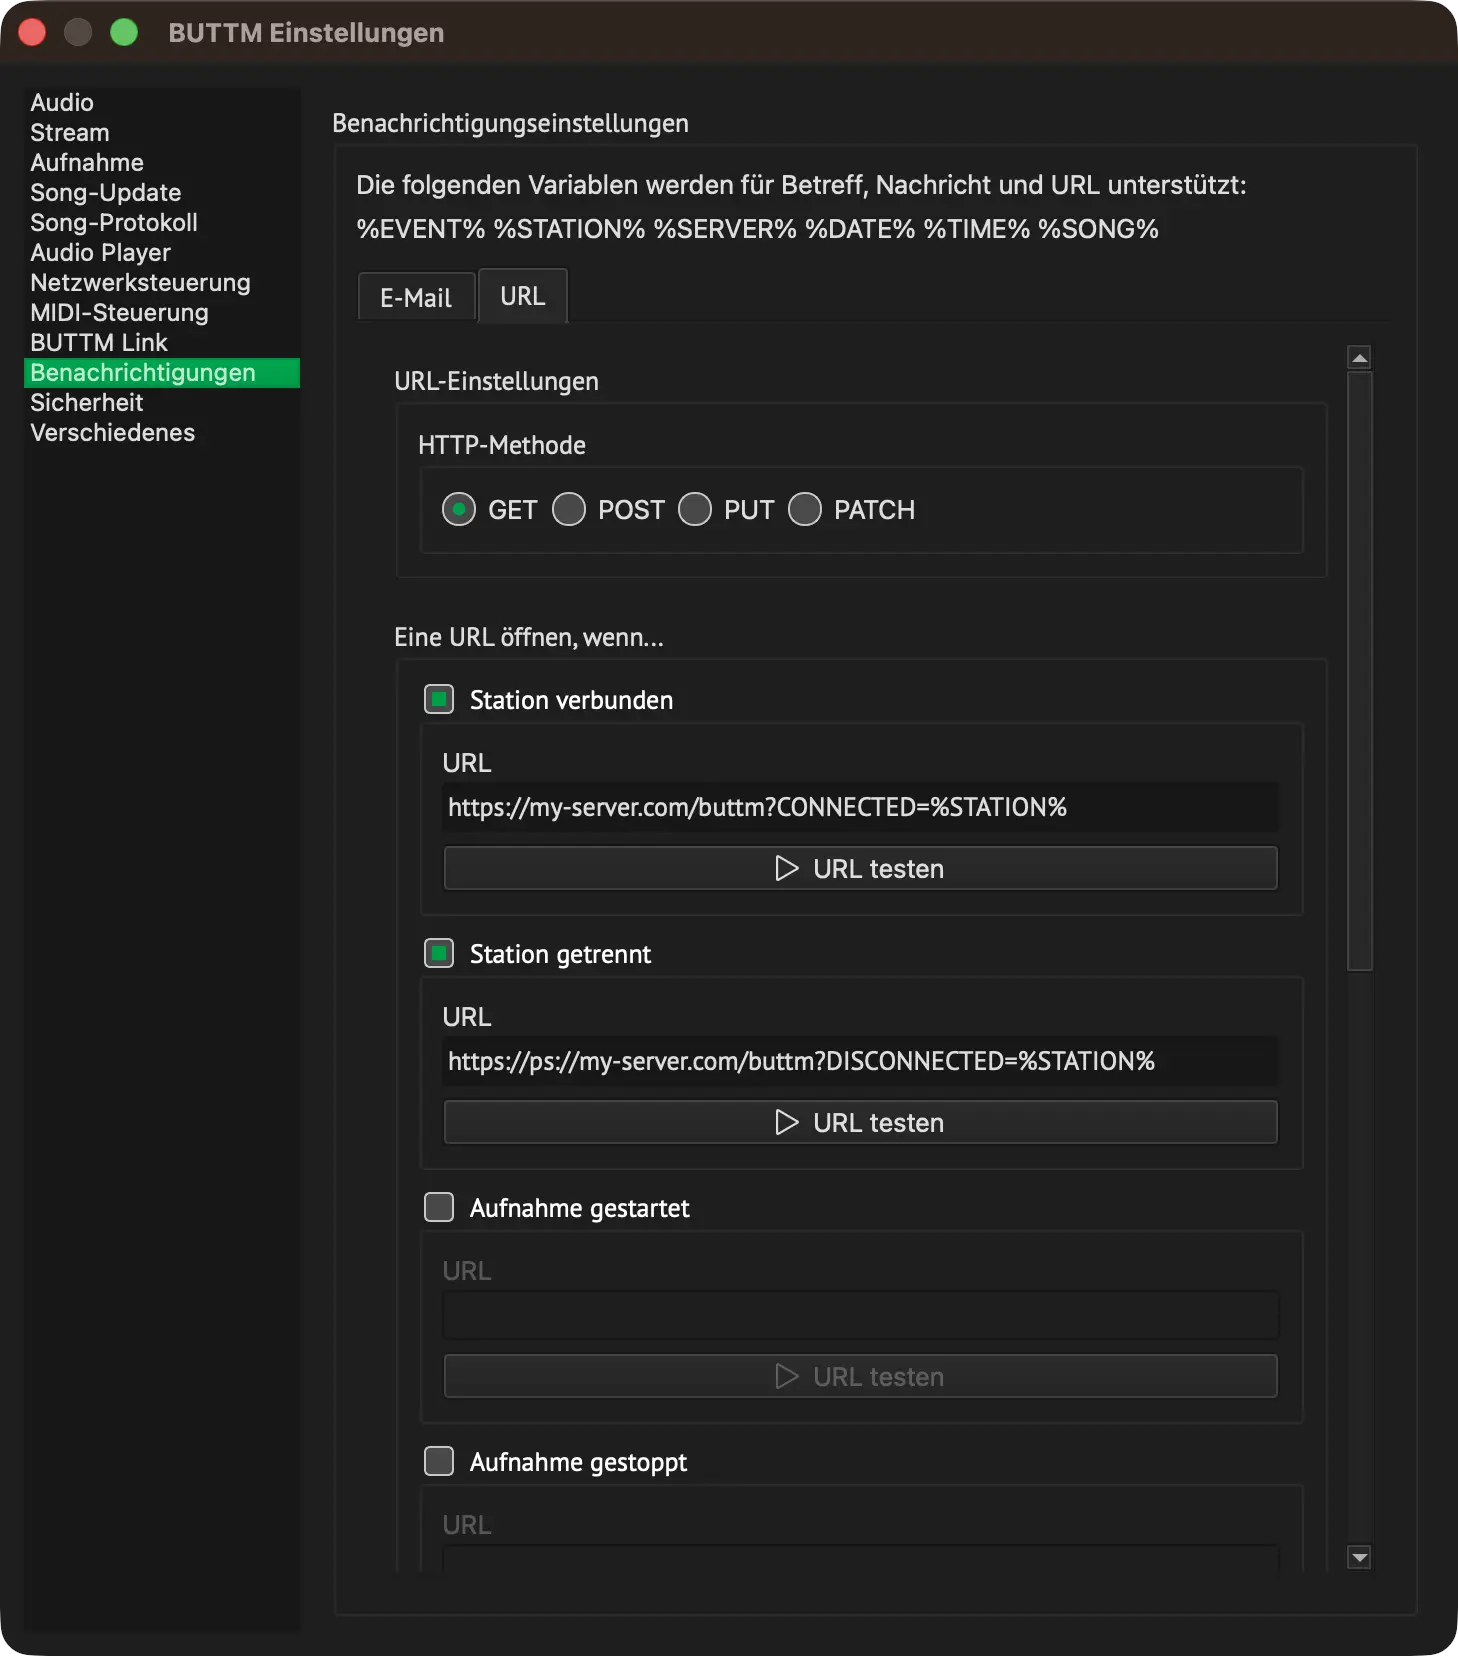
Task: Open the MIDI-Steuerung settings section
Action: point(162,313)
